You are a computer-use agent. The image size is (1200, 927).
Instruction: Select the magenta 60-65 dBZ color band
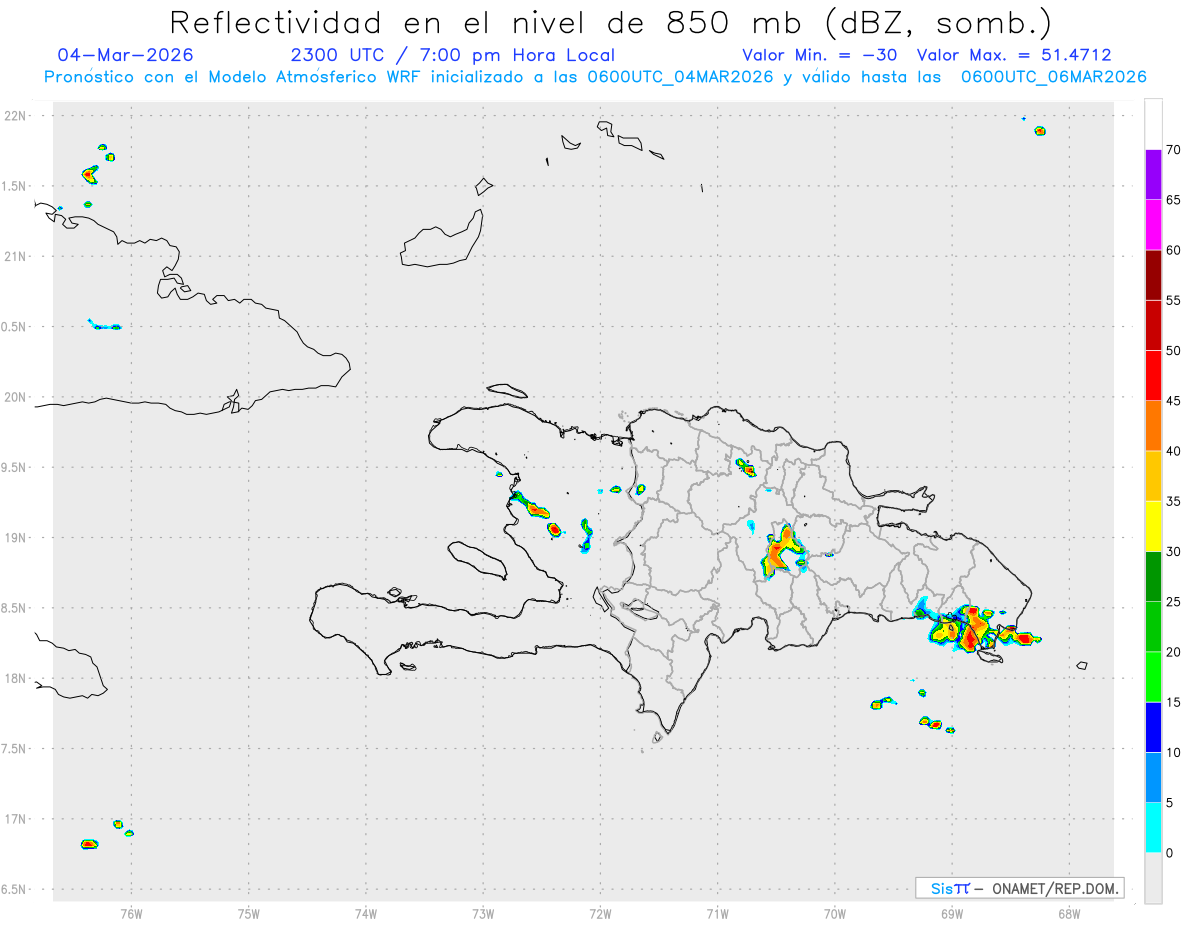coord(1153,225)
